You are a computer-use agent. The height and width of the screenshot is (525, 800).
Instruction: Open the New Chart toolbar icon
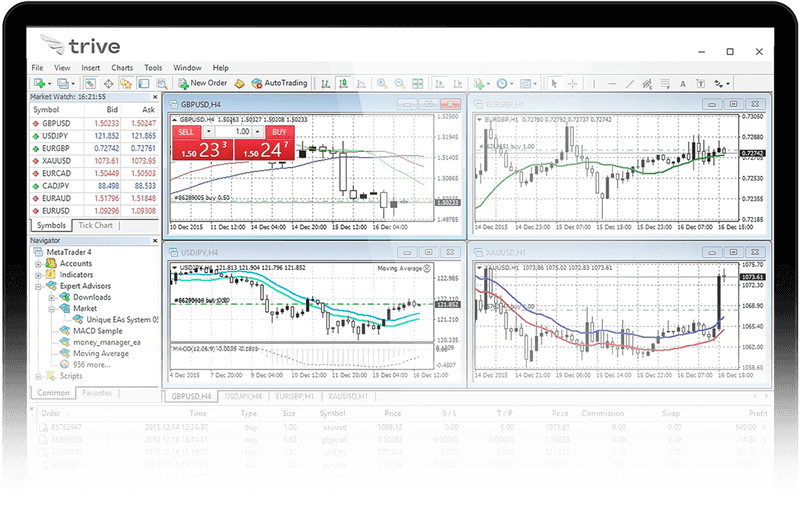point(39,83)
